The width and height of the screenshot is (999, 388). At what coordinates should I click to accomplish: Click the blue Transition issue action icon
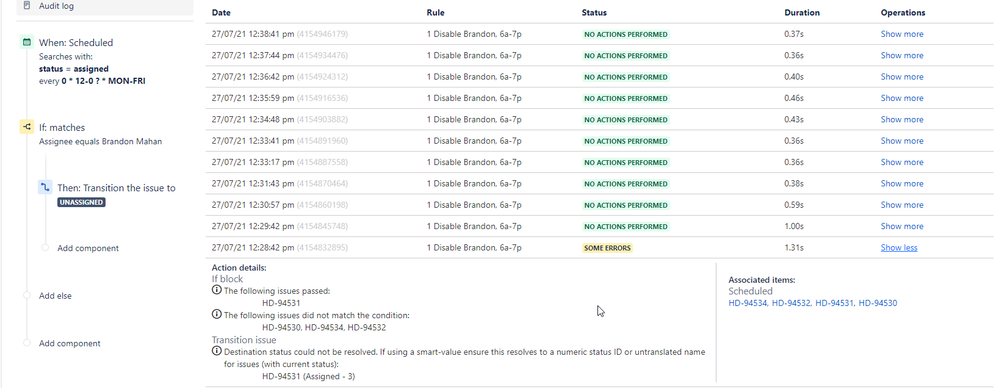click(x=45, y=188)
